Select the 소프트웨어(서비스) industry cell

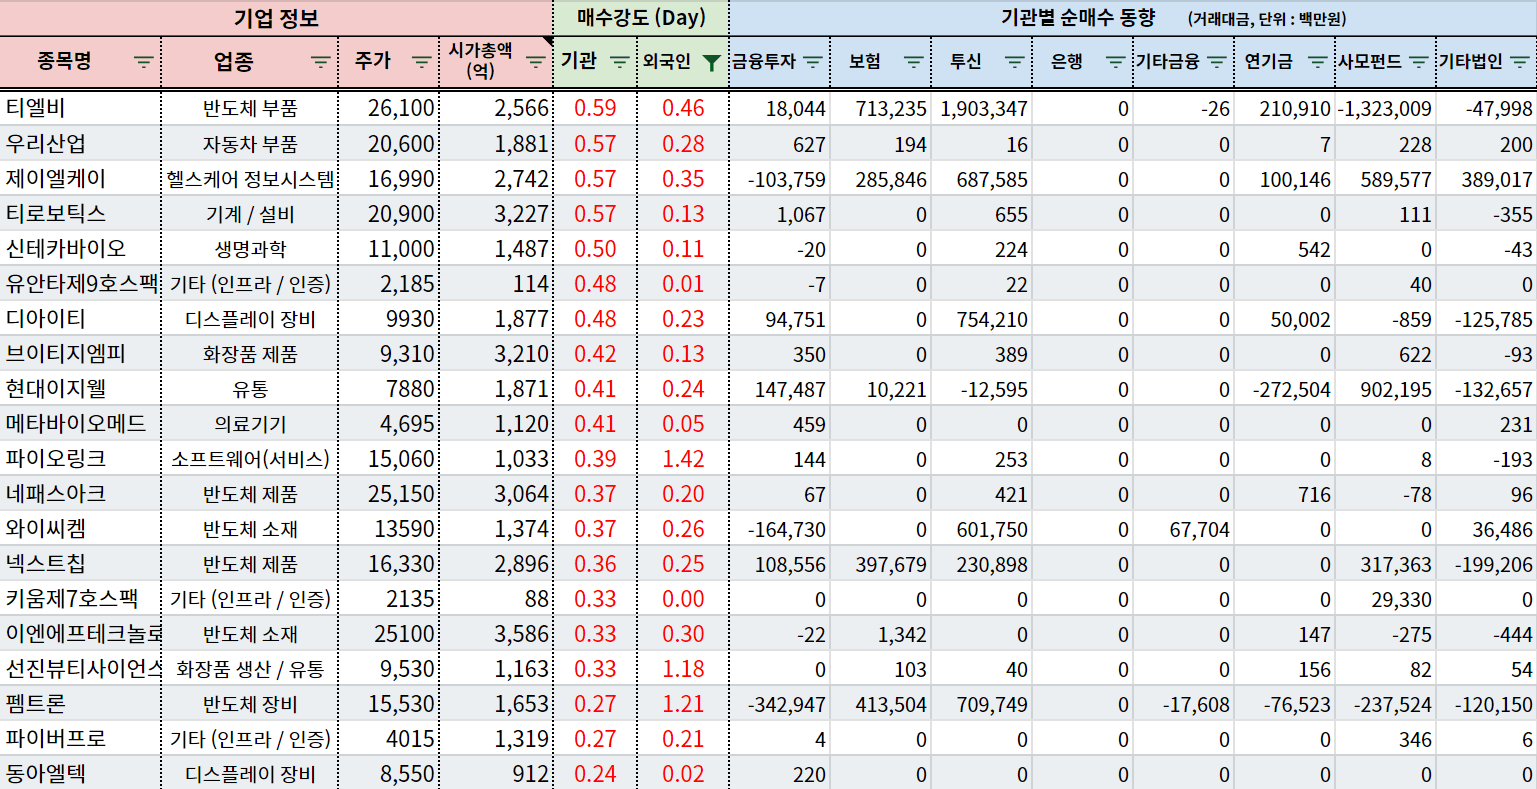(250, 458)
